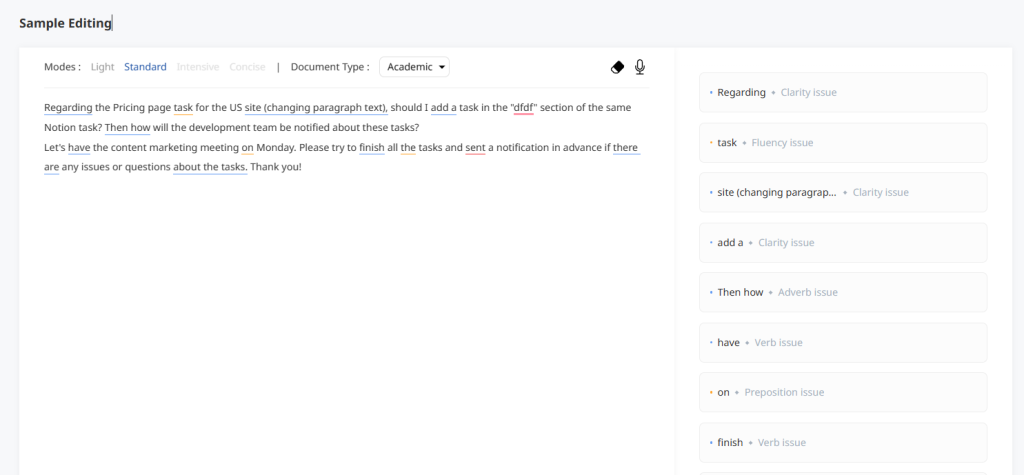Expand the 'Then how' Adverb issue card
Viewport: 1024px width, 475px height.
843,292
